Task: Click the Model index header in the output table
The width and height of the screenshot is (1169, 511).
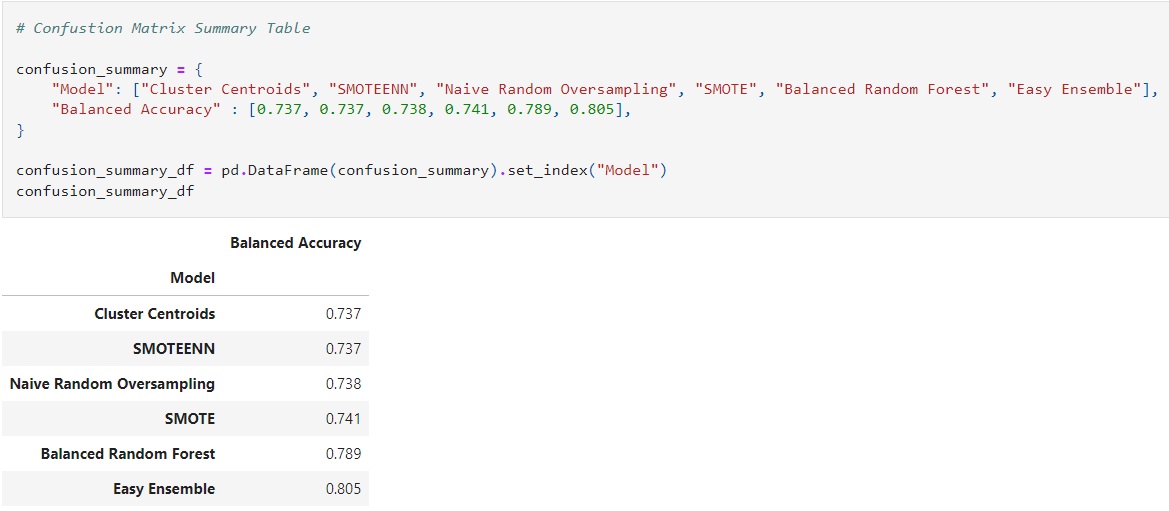Action: tap(192, 278)
